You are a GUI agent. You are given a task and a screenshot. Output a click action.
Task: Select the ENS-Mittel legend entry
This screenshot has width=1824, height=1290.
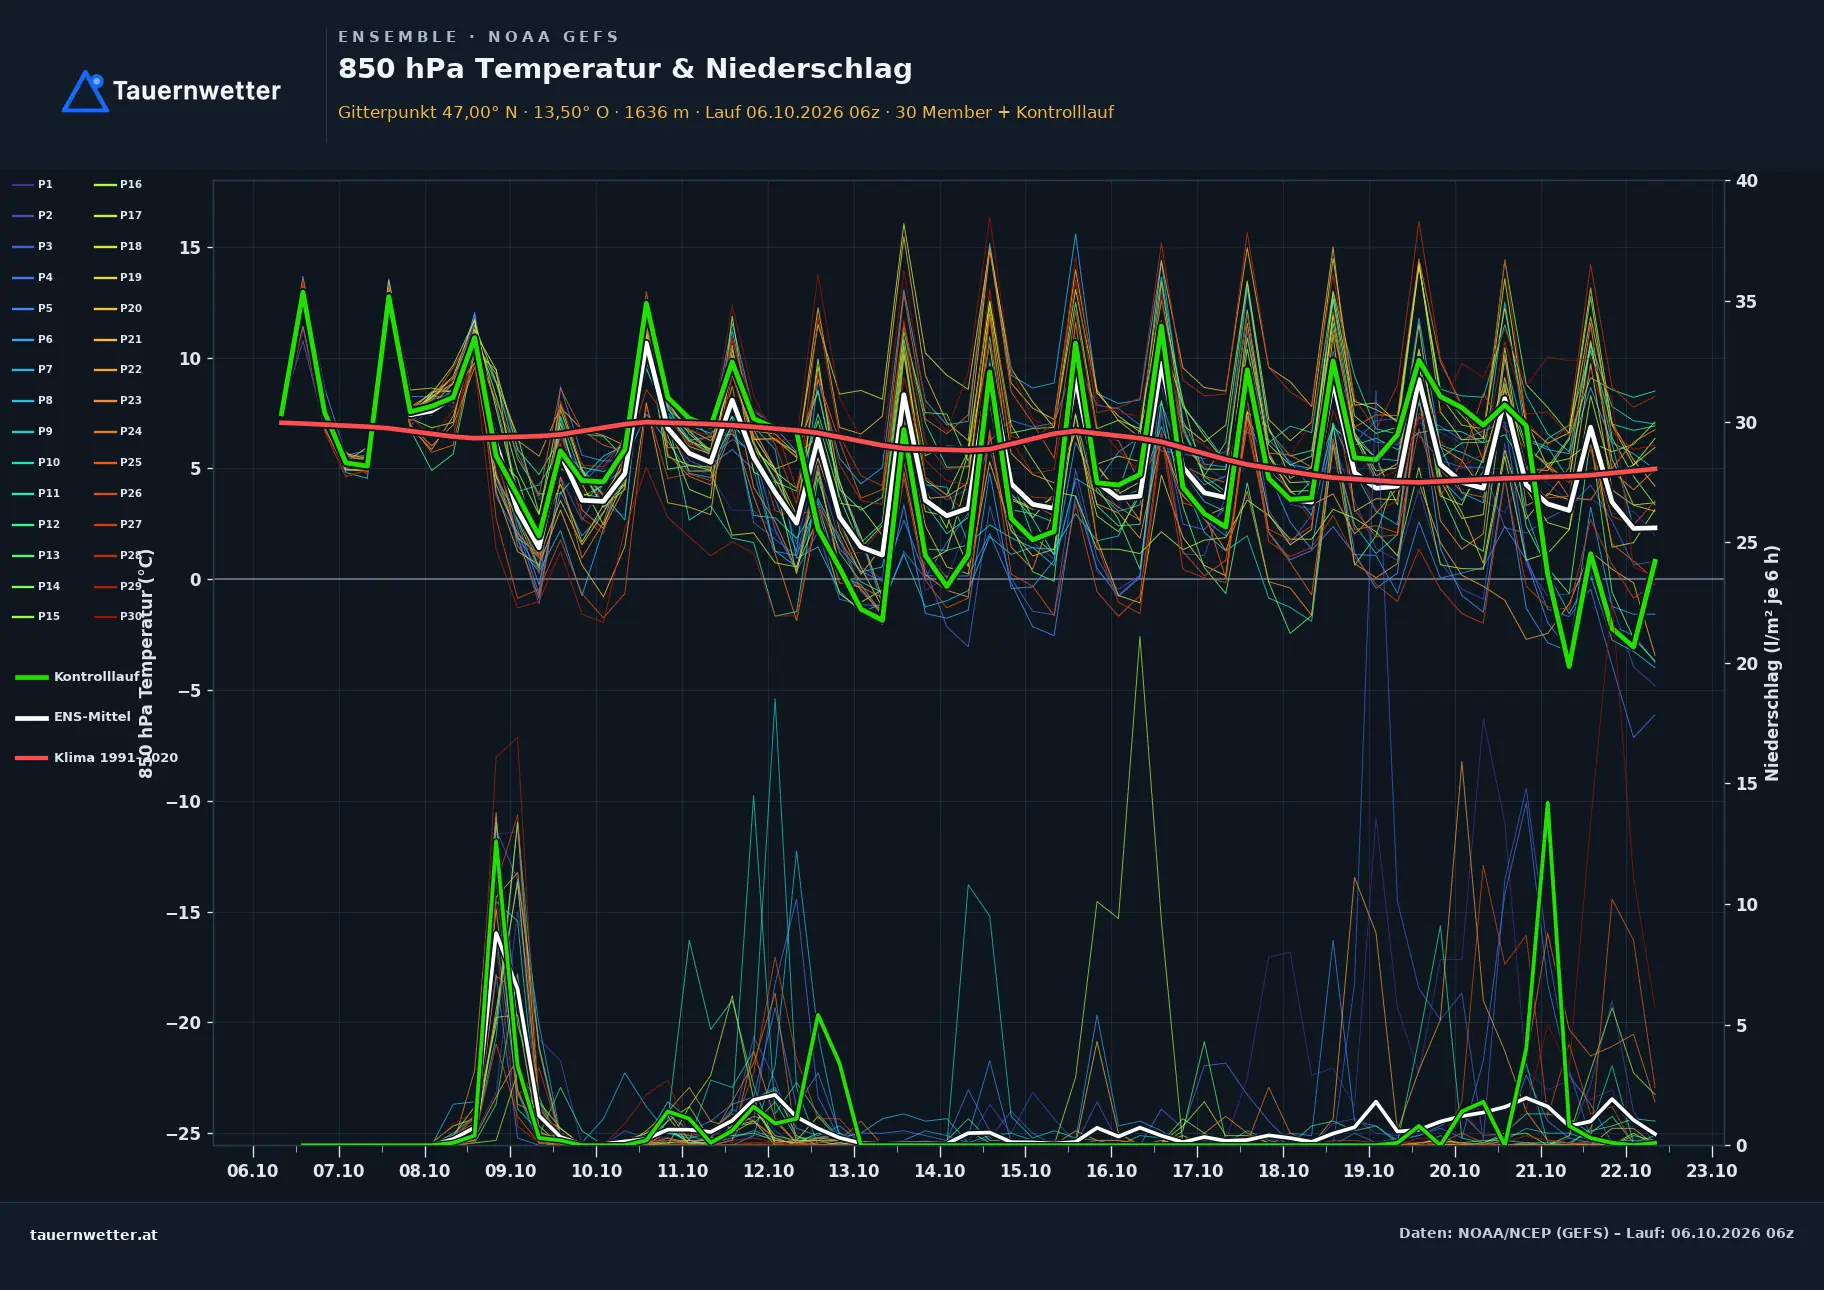pos(73,717)
